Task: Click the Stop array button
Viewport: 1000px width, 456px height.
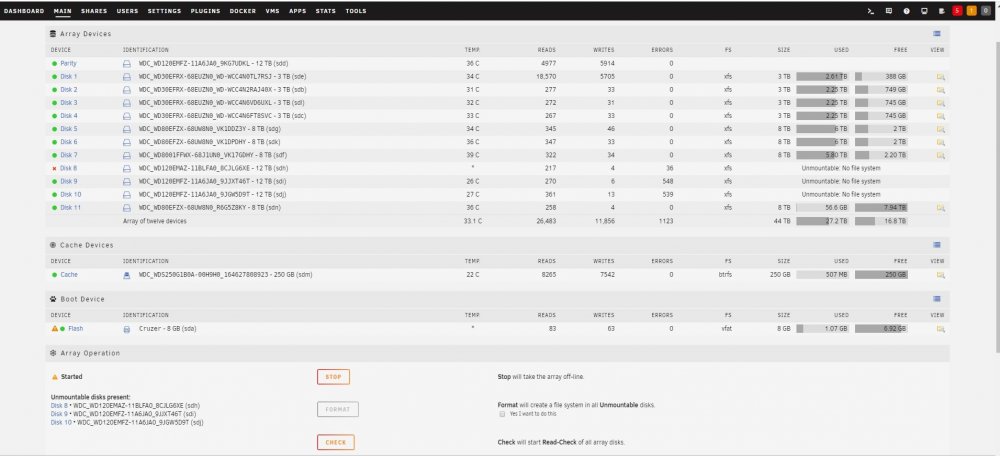Action: (333, 377)
